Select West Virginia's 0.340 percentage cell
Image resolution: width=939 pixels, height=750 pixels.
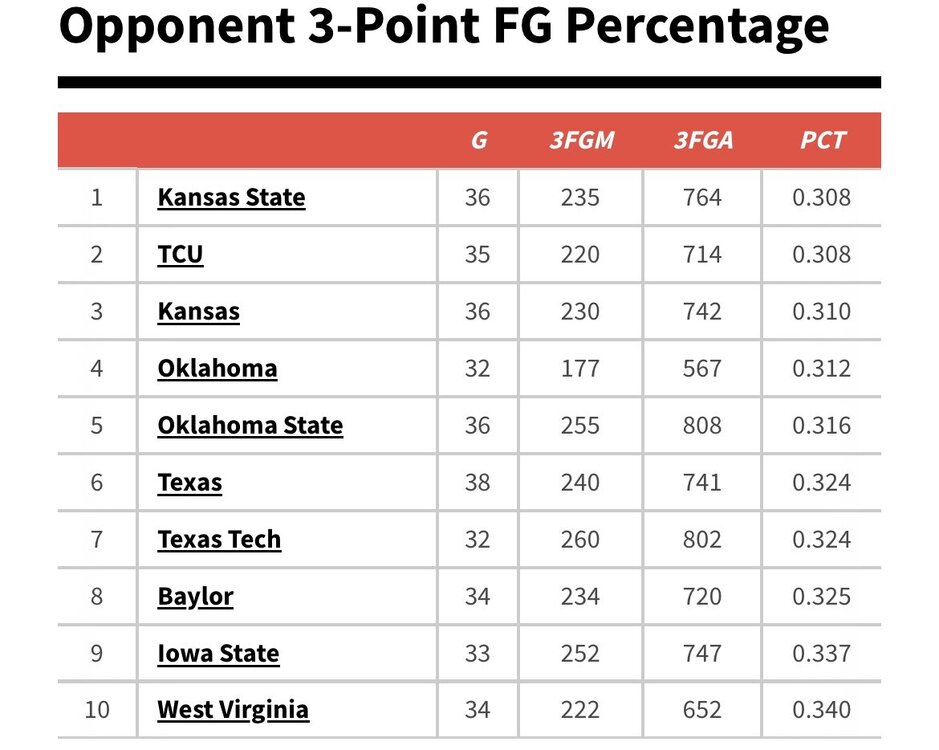[x=821, y=711]
